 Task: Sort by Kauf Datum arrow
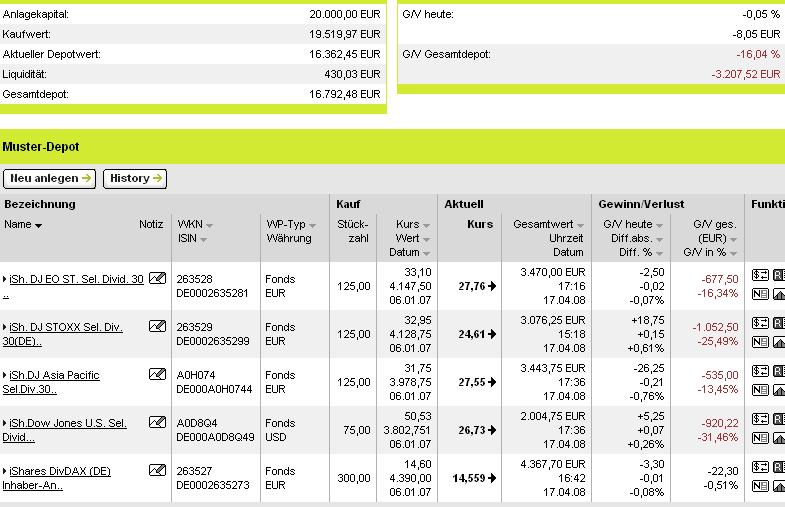click(426, 254)
